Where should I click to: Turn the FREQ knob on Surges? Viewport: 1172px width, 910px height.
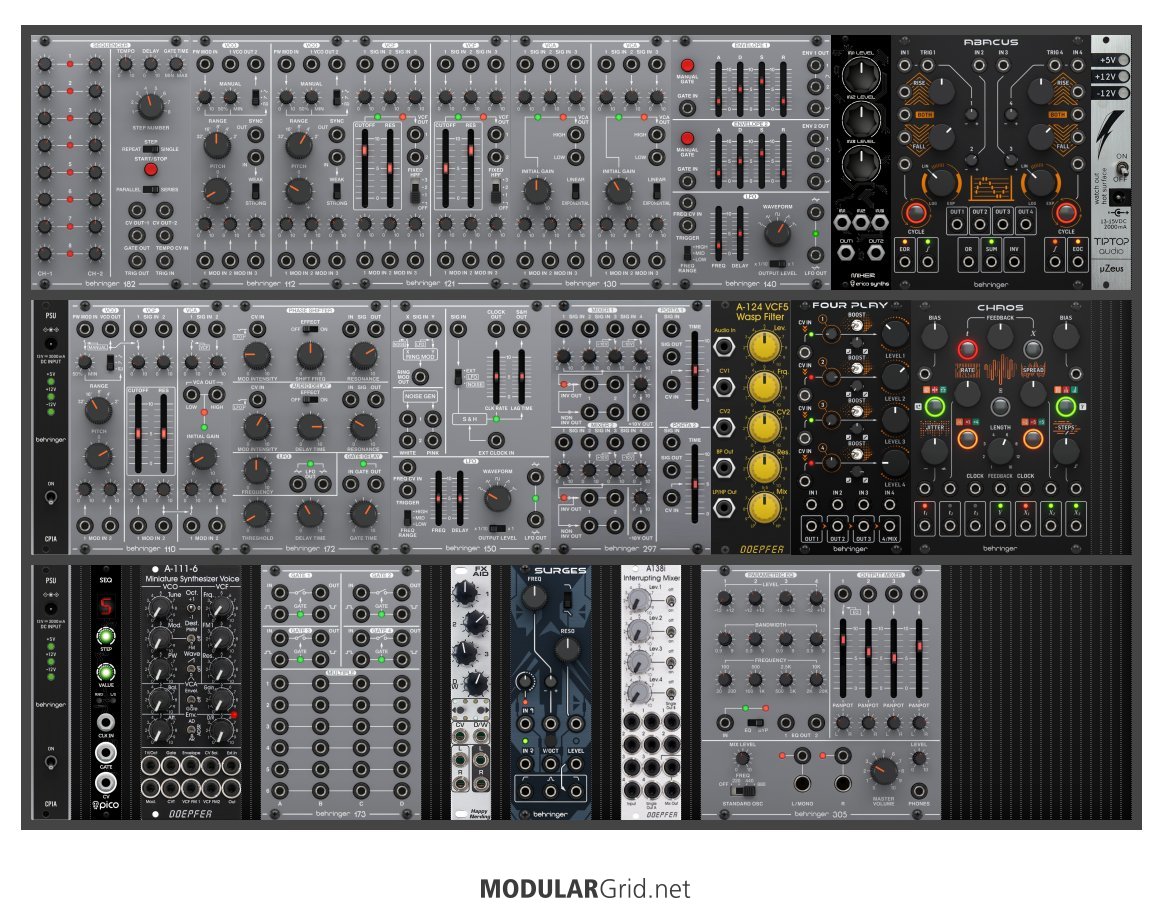coord(534,597)
